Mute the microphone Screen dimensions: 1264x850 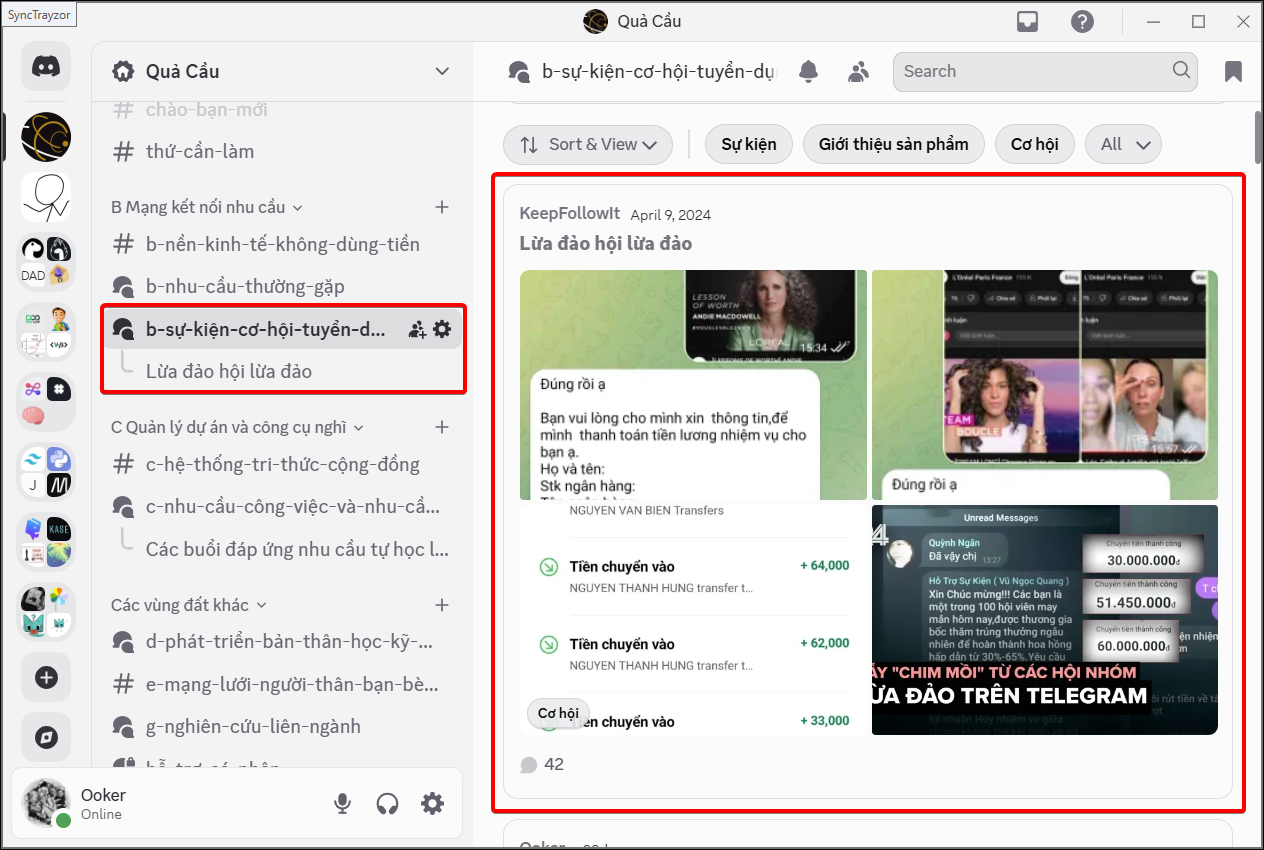click(x=343, y=803)
